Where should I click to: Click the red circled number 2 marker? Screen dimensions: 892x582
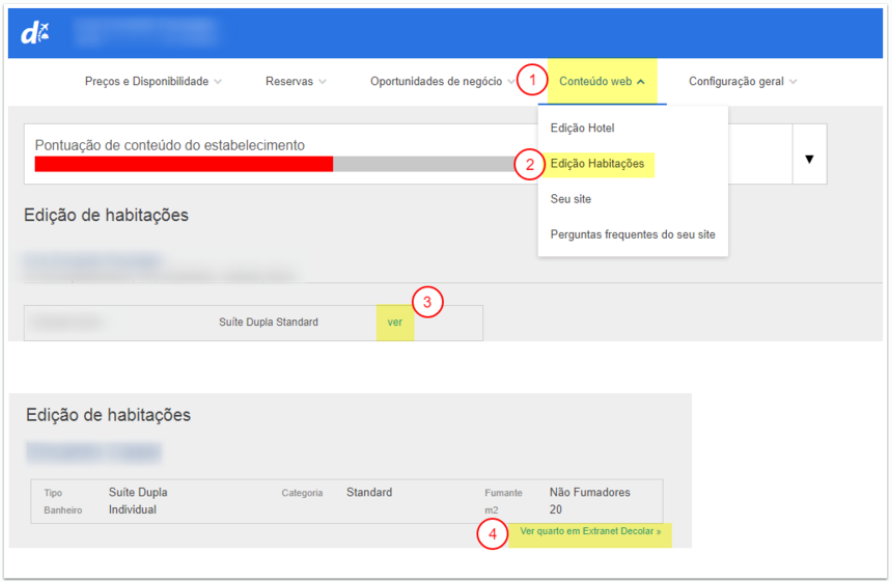pos(529,163)
